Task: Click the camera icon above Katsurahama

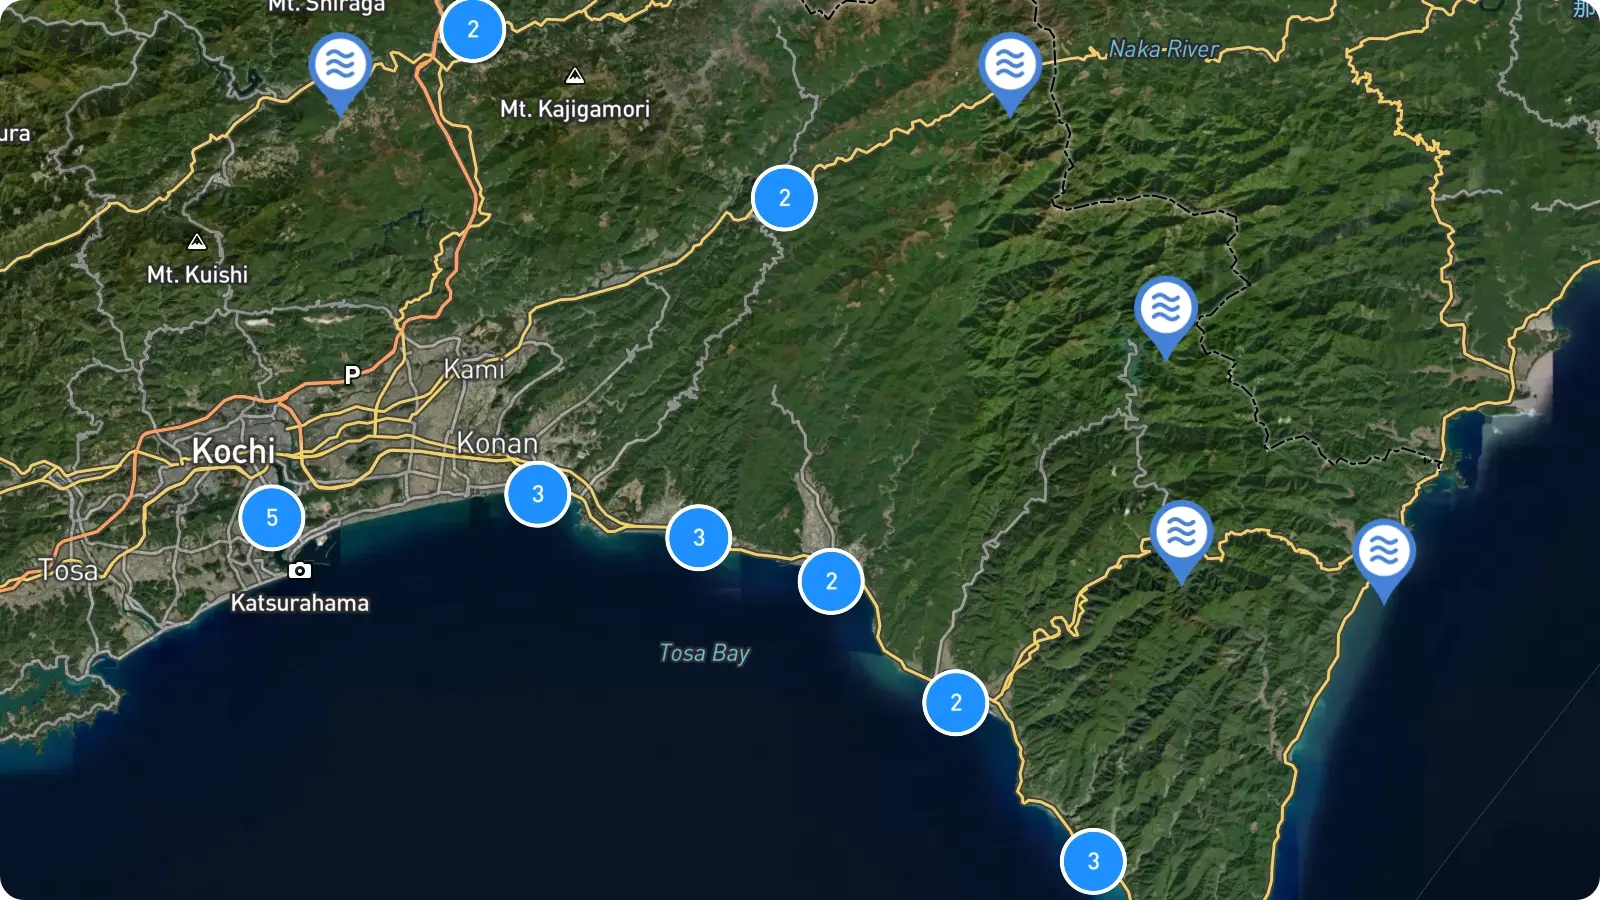Action: point(300,570)
